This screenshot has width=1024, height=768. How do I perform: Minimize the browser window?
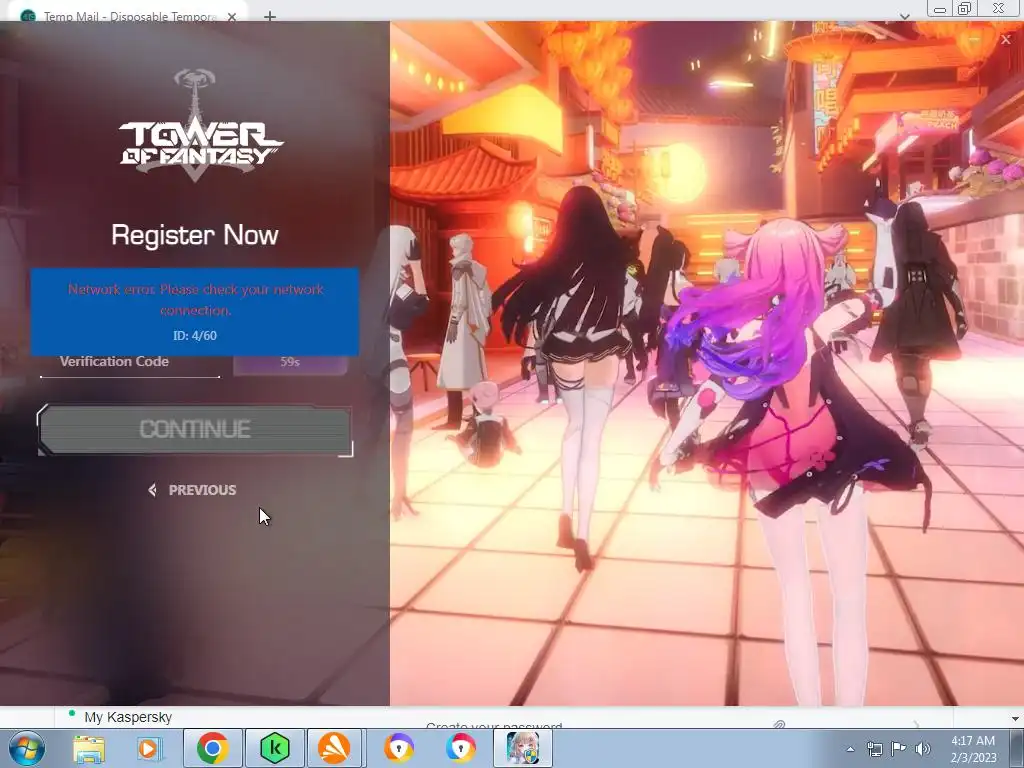tap(940, 9)
